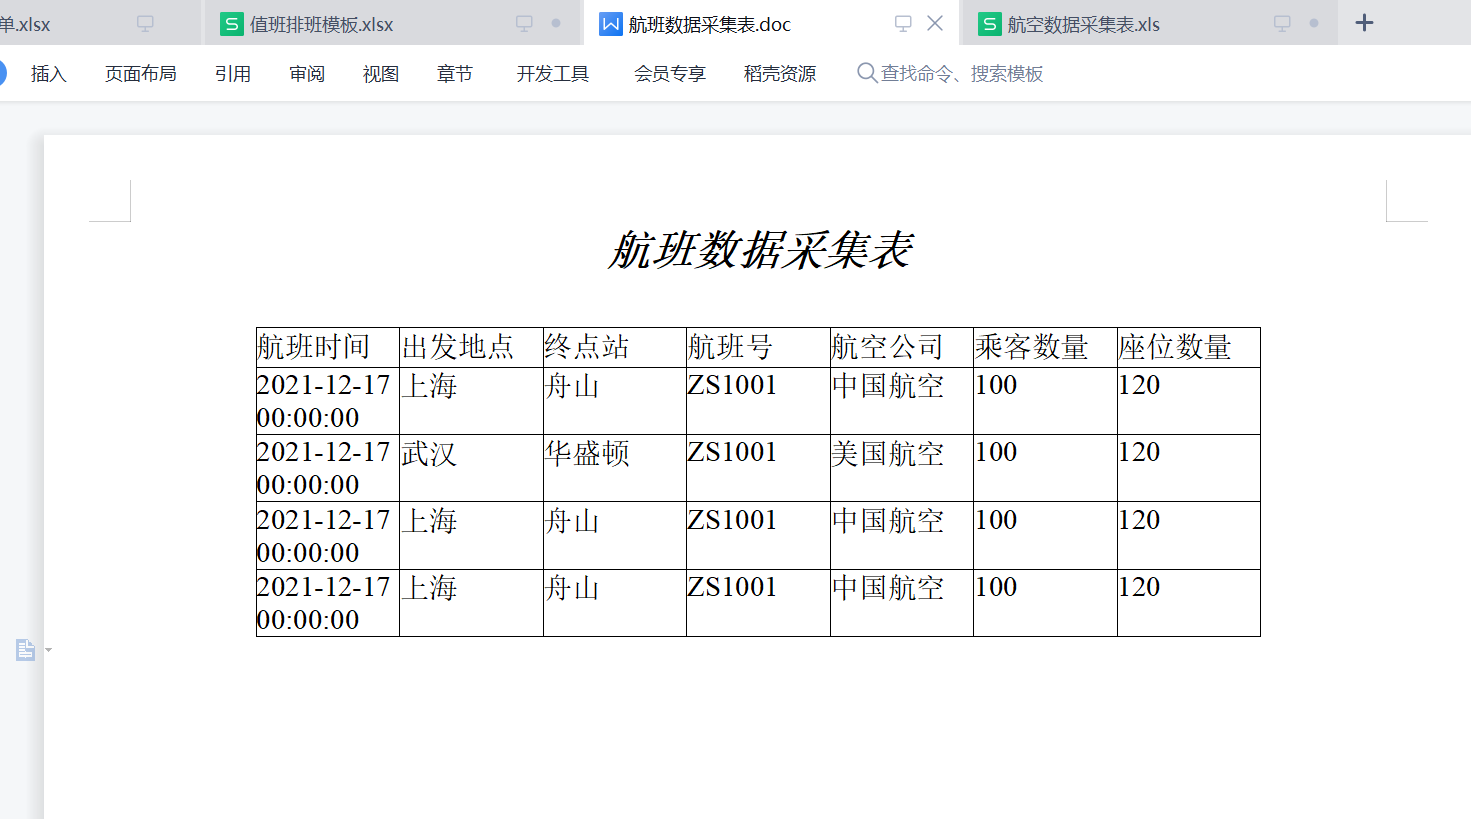Open the 章节 ribbon tab
This screenshot has height=819, width=1471.
455,73
